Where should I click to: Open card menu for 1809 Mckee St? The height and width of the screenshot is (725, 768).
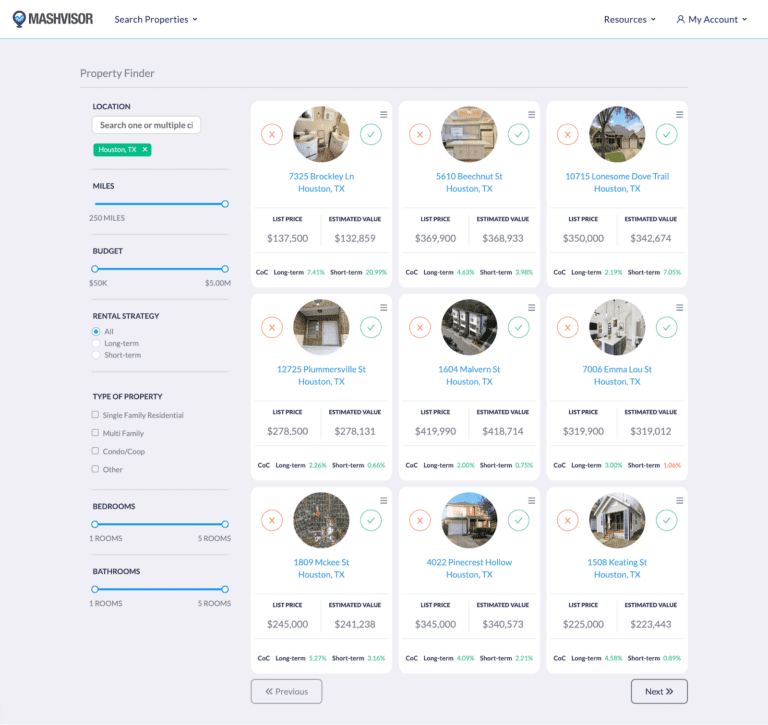(x=383, y=501)
